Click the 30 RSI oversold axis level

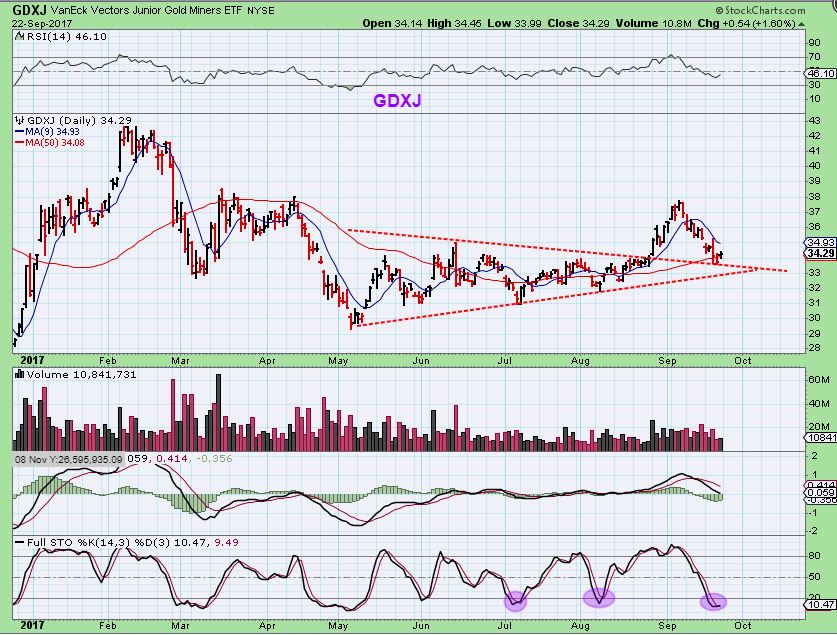815,84
